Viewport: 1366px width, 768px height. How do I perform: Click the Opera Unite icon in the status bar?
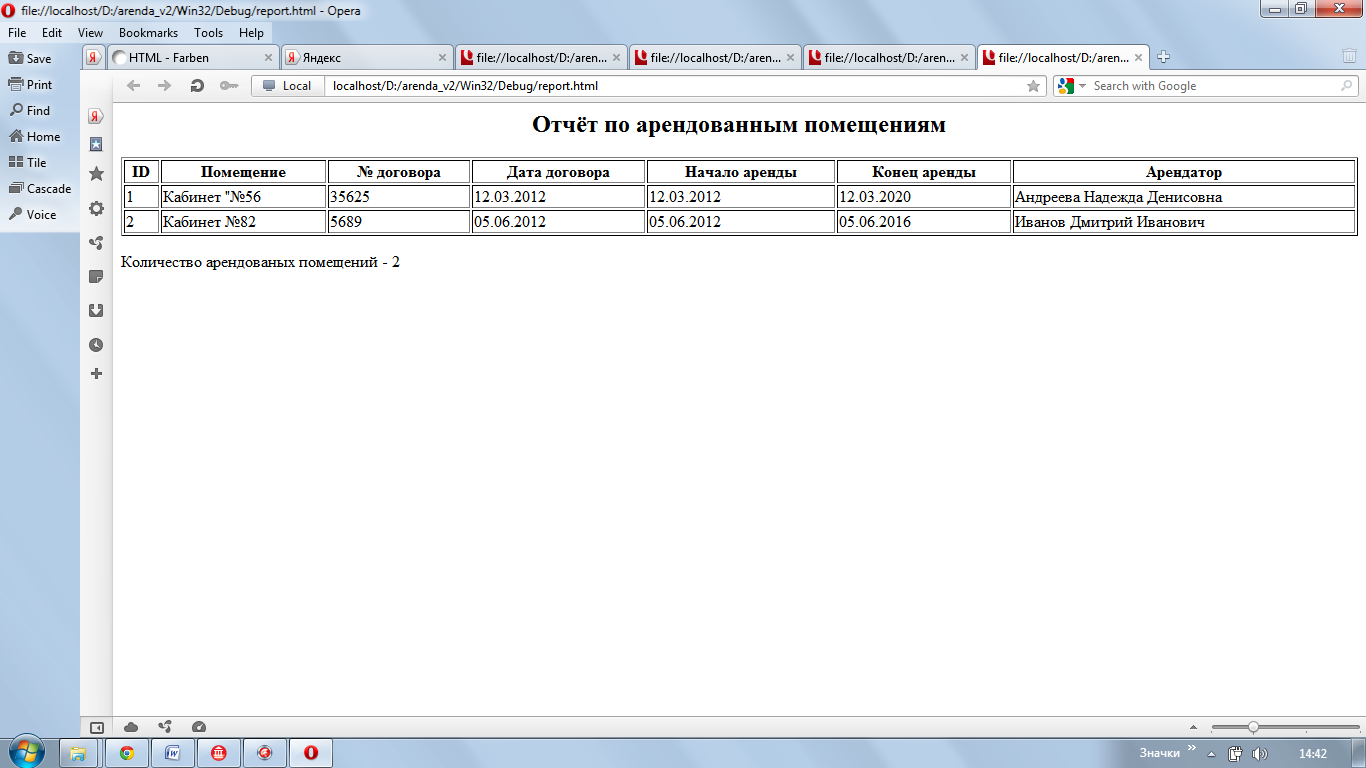click(165, 727)
